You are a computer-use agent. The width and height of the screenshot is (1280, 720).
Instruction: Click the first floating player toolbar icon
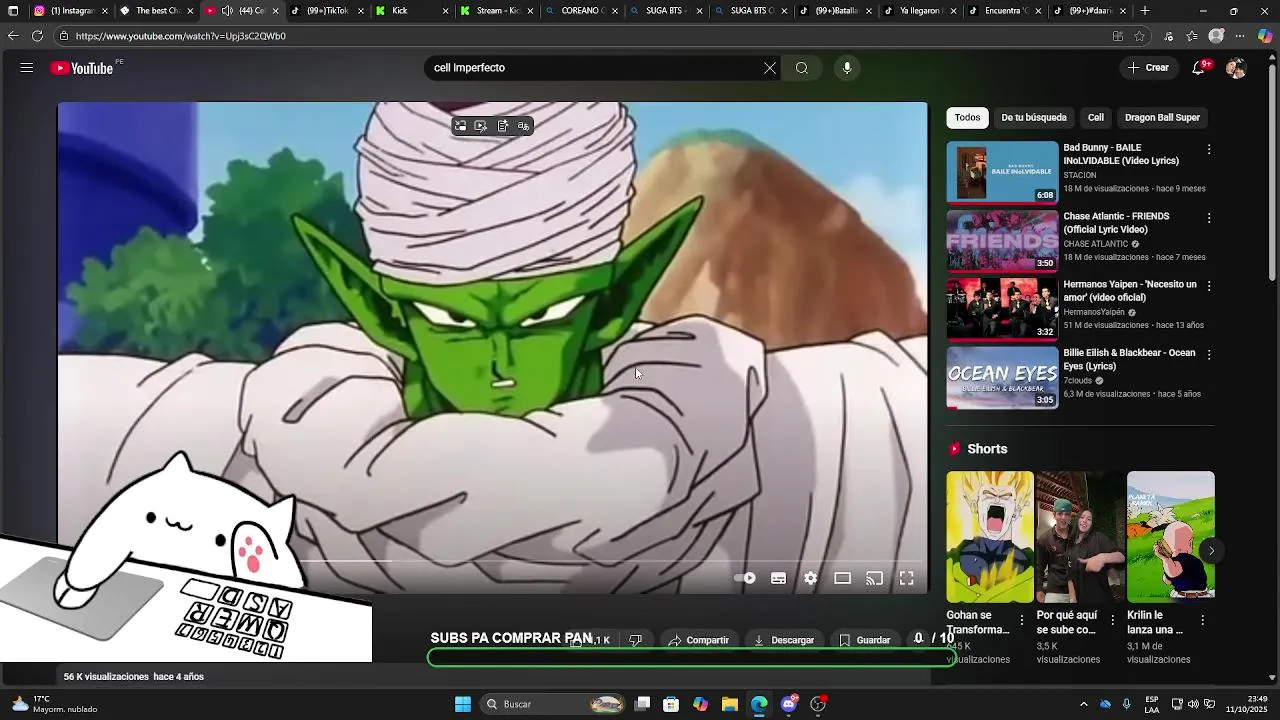[x=460, y=126]
